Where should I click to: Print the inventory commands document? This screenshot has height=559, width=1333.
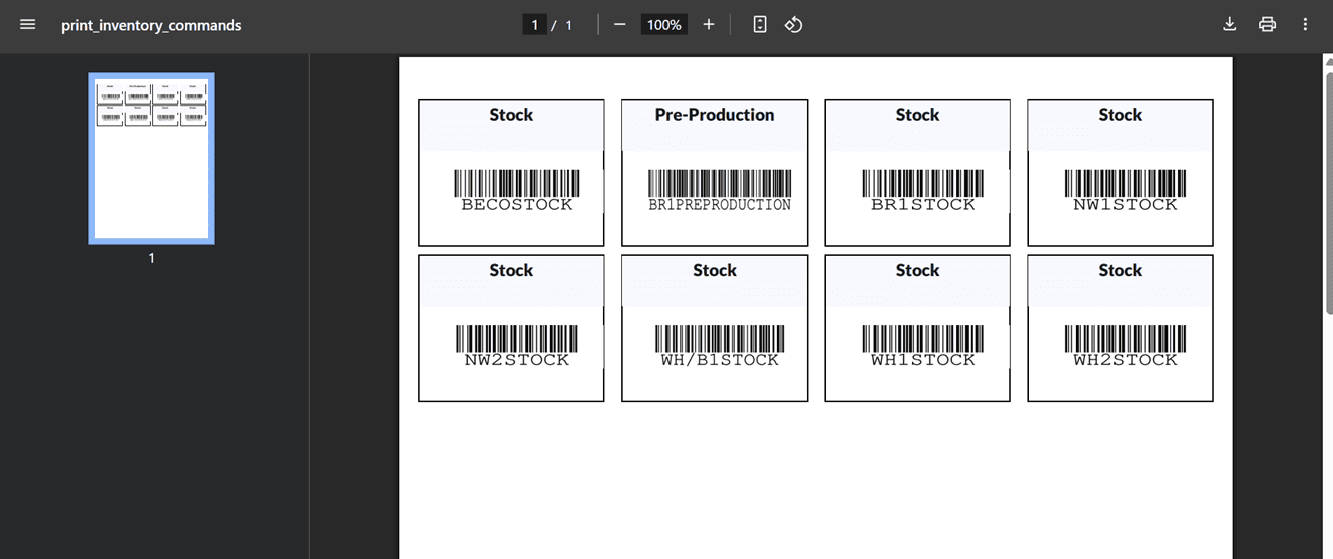point(1267,24)
